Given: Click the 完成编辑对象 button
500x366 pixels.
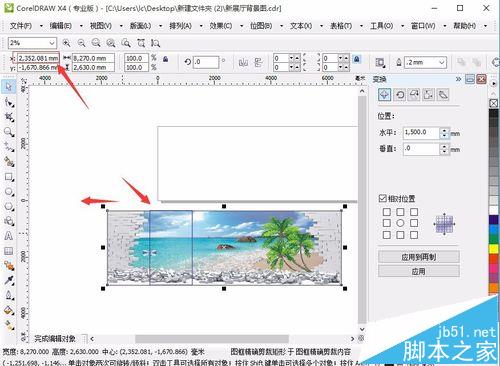Looking at the screenshot, I should click(55, 339).
